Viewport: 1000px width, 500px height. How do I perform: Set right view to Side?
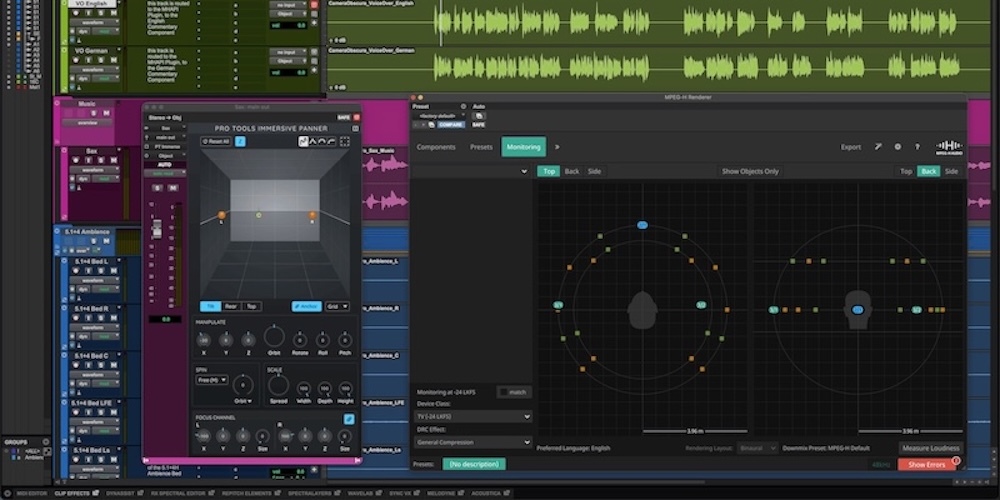click(x=952, y=171)
